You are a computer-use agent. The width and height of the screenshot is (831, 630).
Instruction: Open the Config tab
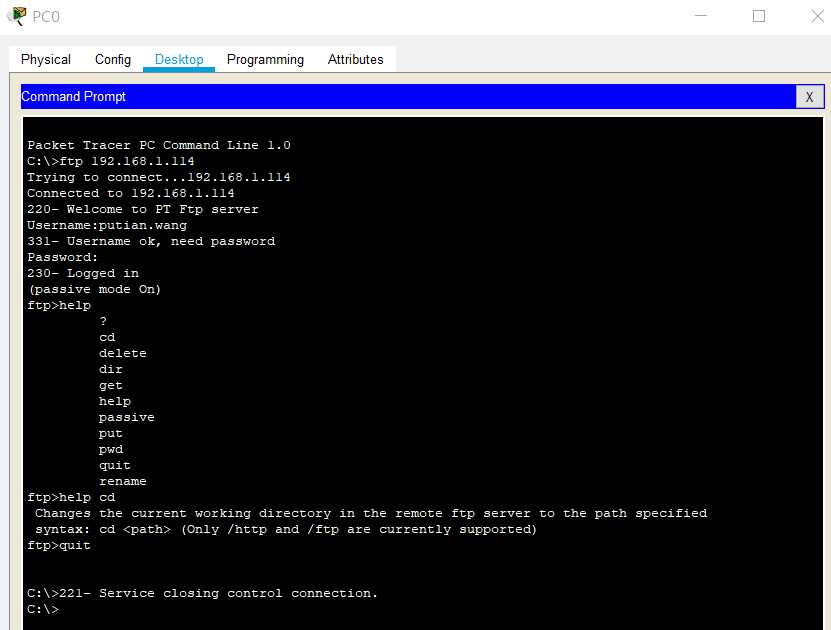(x=112, y=59)
